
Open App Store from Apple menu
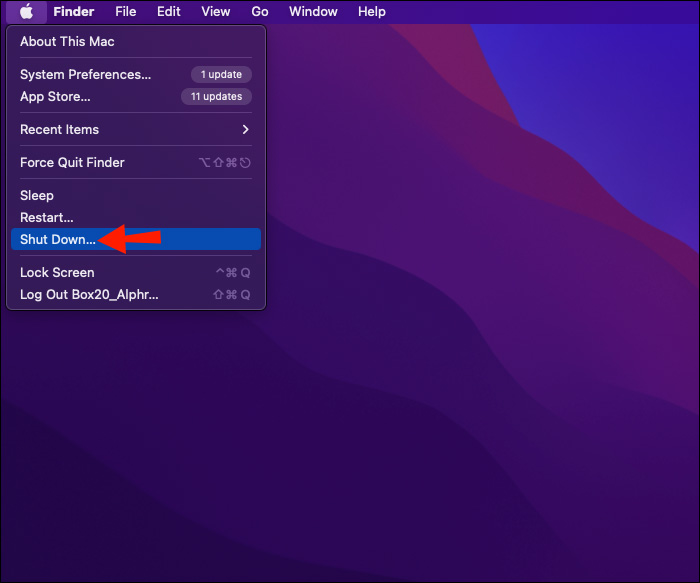136,96
